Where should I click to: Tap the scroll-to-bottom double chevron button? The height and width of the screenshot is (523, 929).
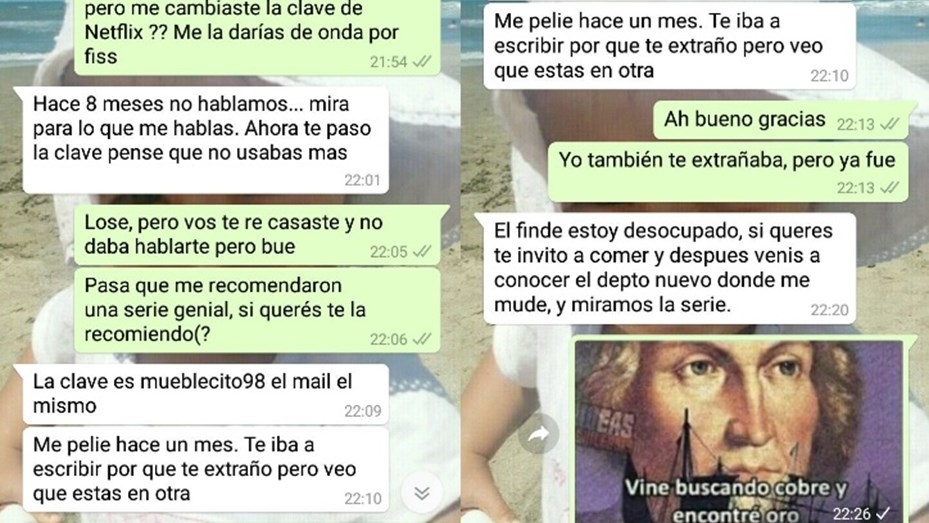[x=421, y=493]
